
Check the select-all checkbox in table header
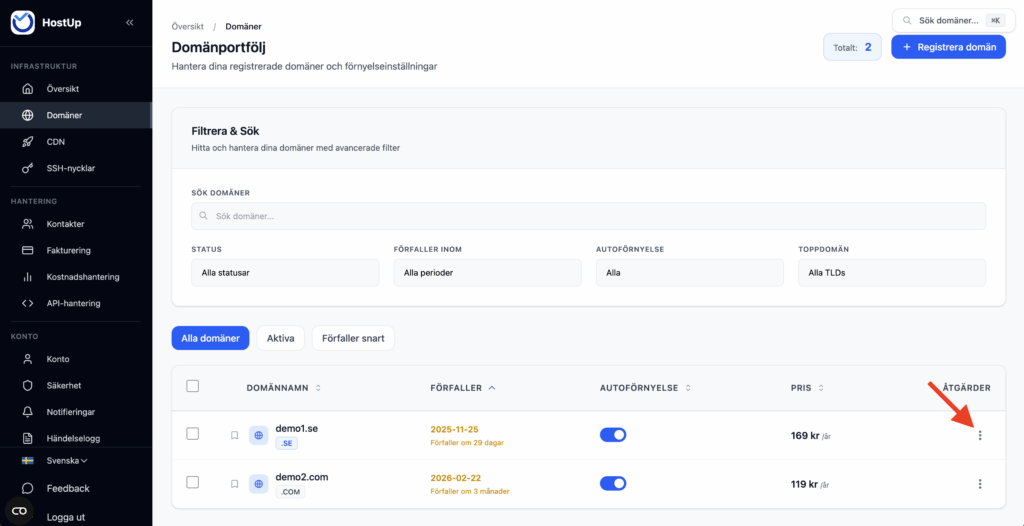point(193,387)
